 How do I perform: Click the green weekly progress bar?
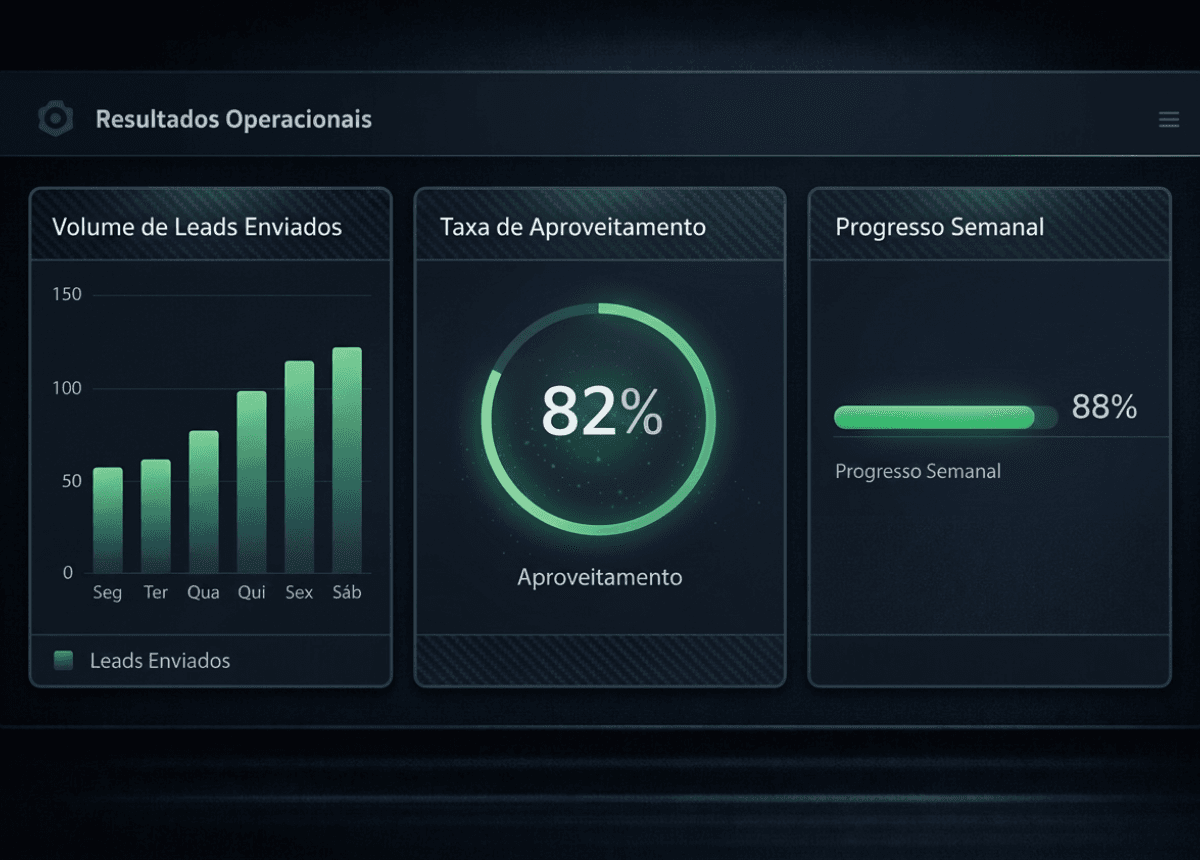click(934, 418)
